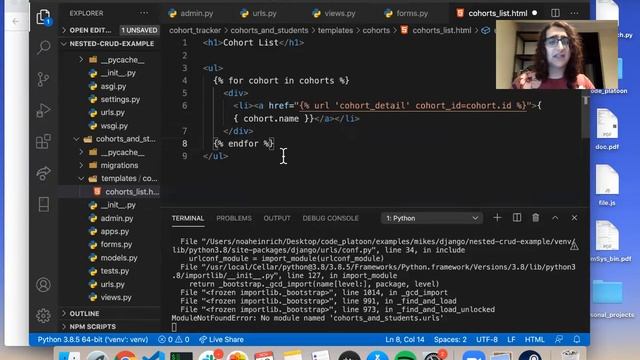Switch to admin.py tab
The height and width of the screenshot is (360, 640).
[x=191, y=13]
